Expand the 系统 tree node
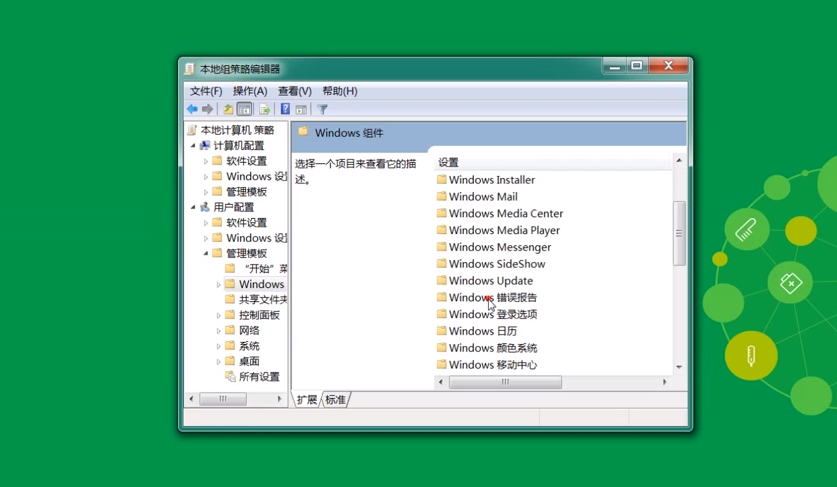Screen dimensions: 837x487 [x=218, y=346]
